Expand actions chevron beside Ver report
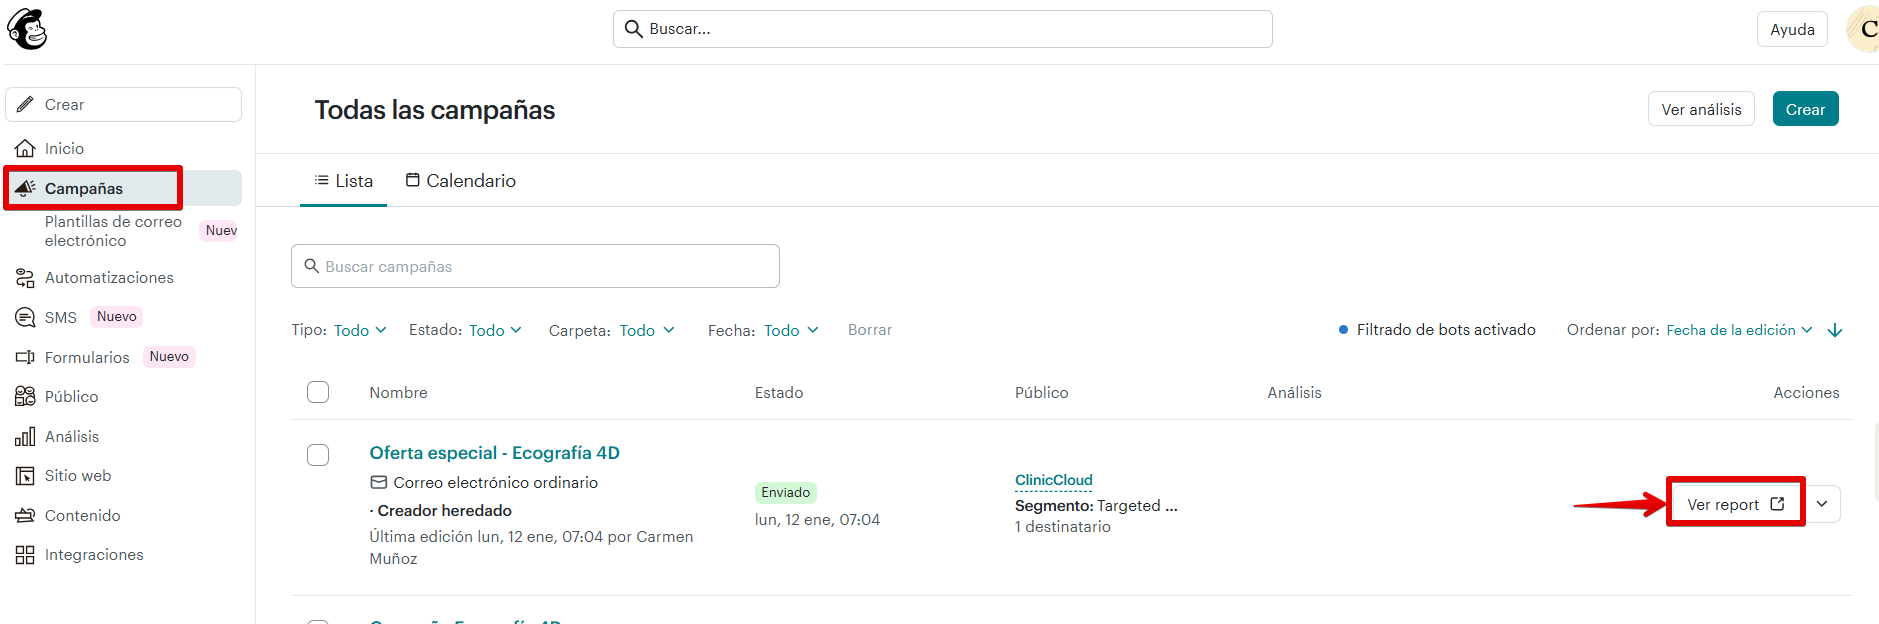Screen dimensions: 1879x624 click(x=1822, y=504)
